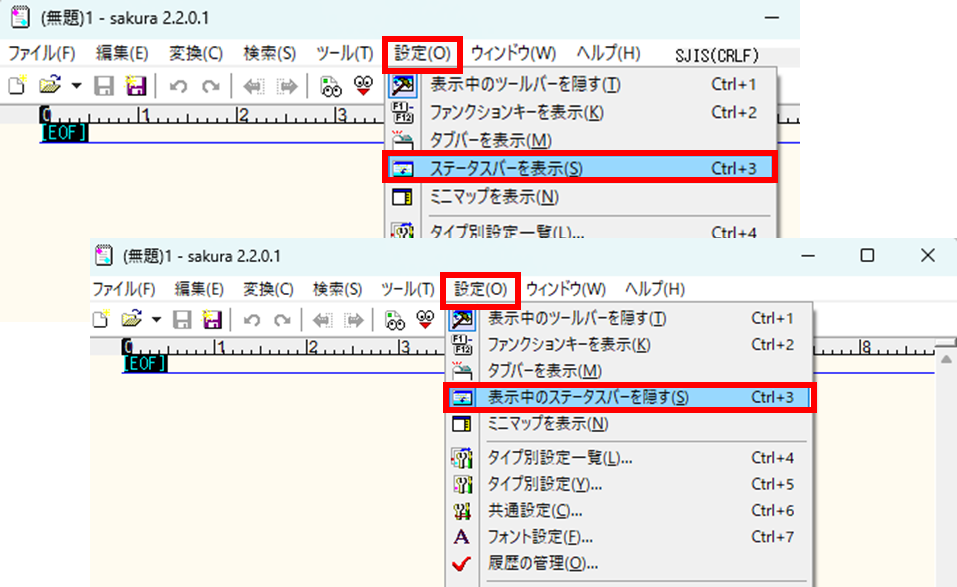957x587 pixels.
Task: Open ウィンドウ(W) menu in lower window
Action: click(x=566, y=289)
